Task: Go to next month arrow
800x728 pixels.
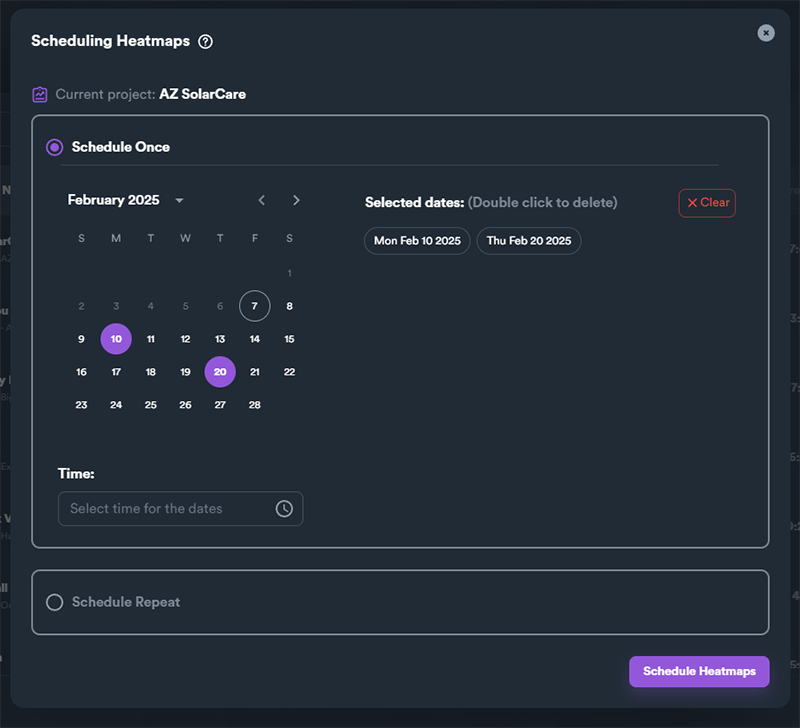Action: click(x=296, y=200)
